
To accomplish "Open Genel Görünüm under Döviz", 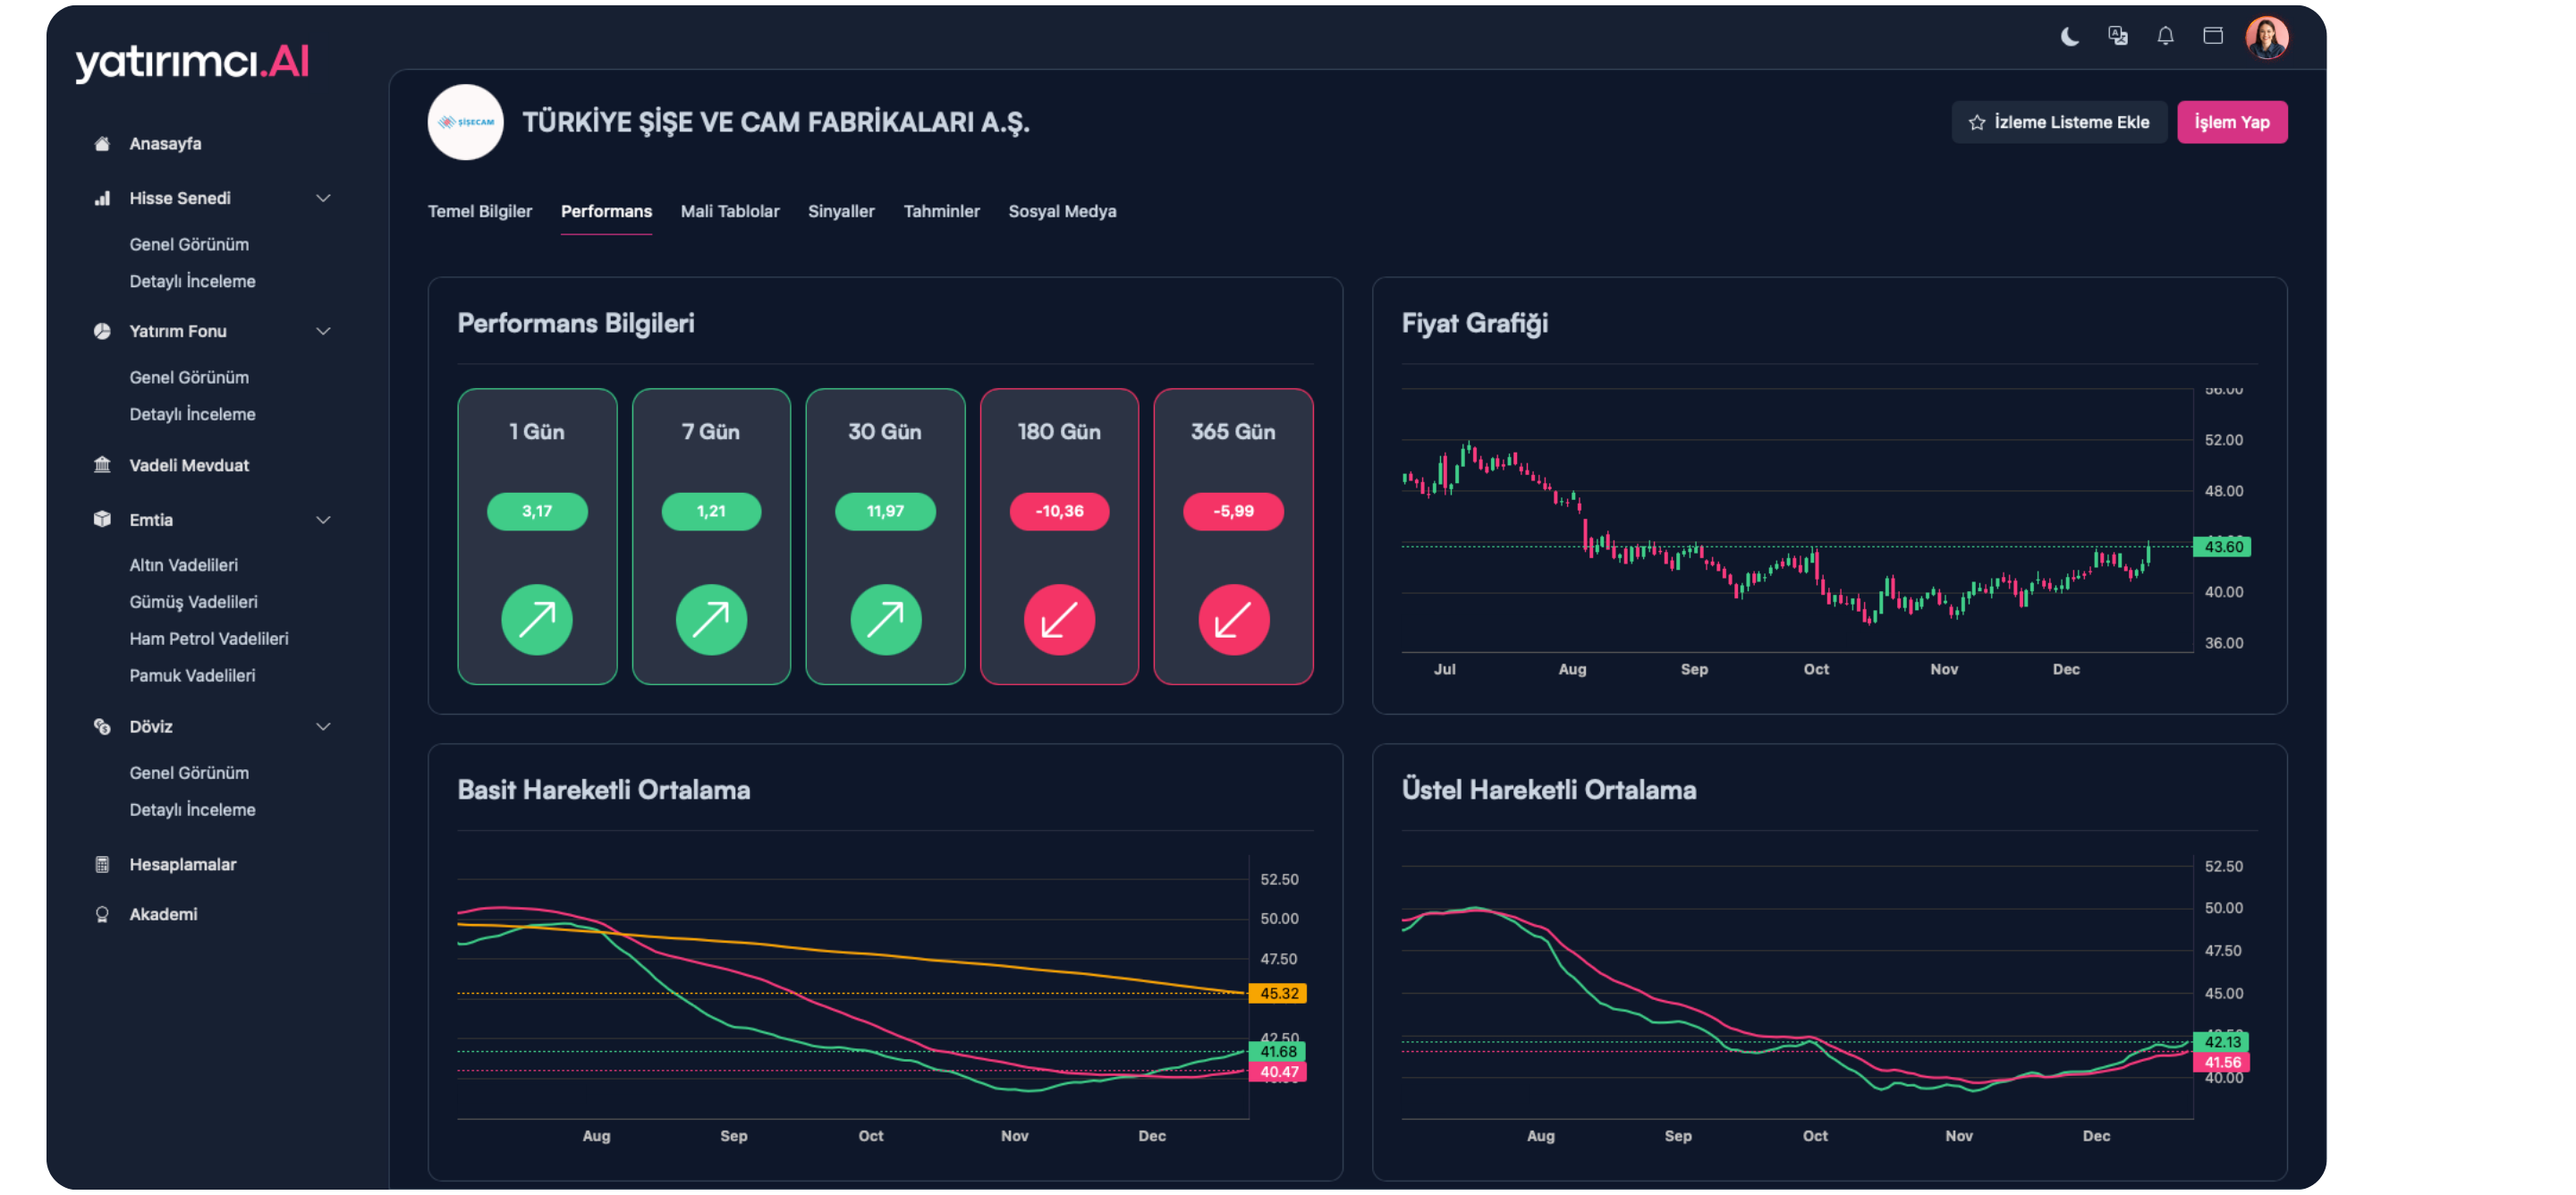I will click(189, 773).
